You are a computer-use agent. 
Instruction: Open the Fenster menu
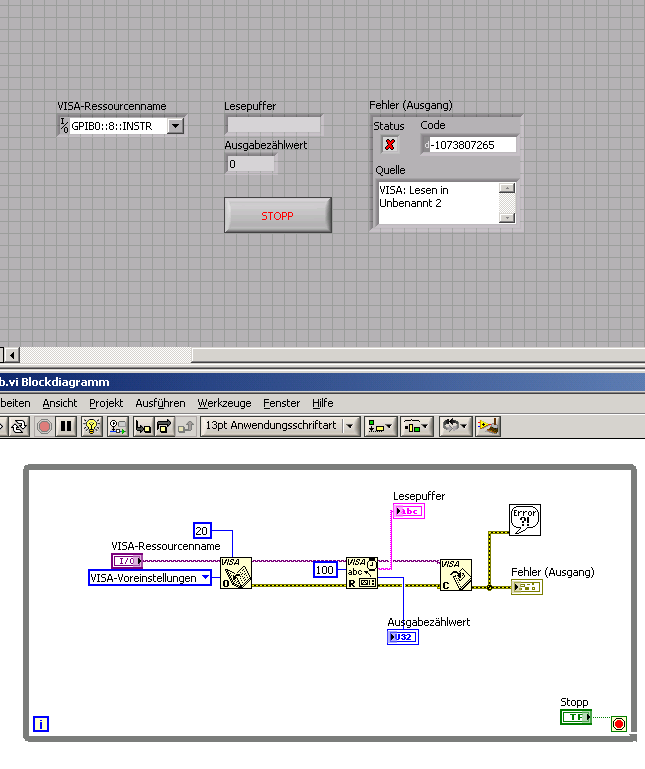282,403
